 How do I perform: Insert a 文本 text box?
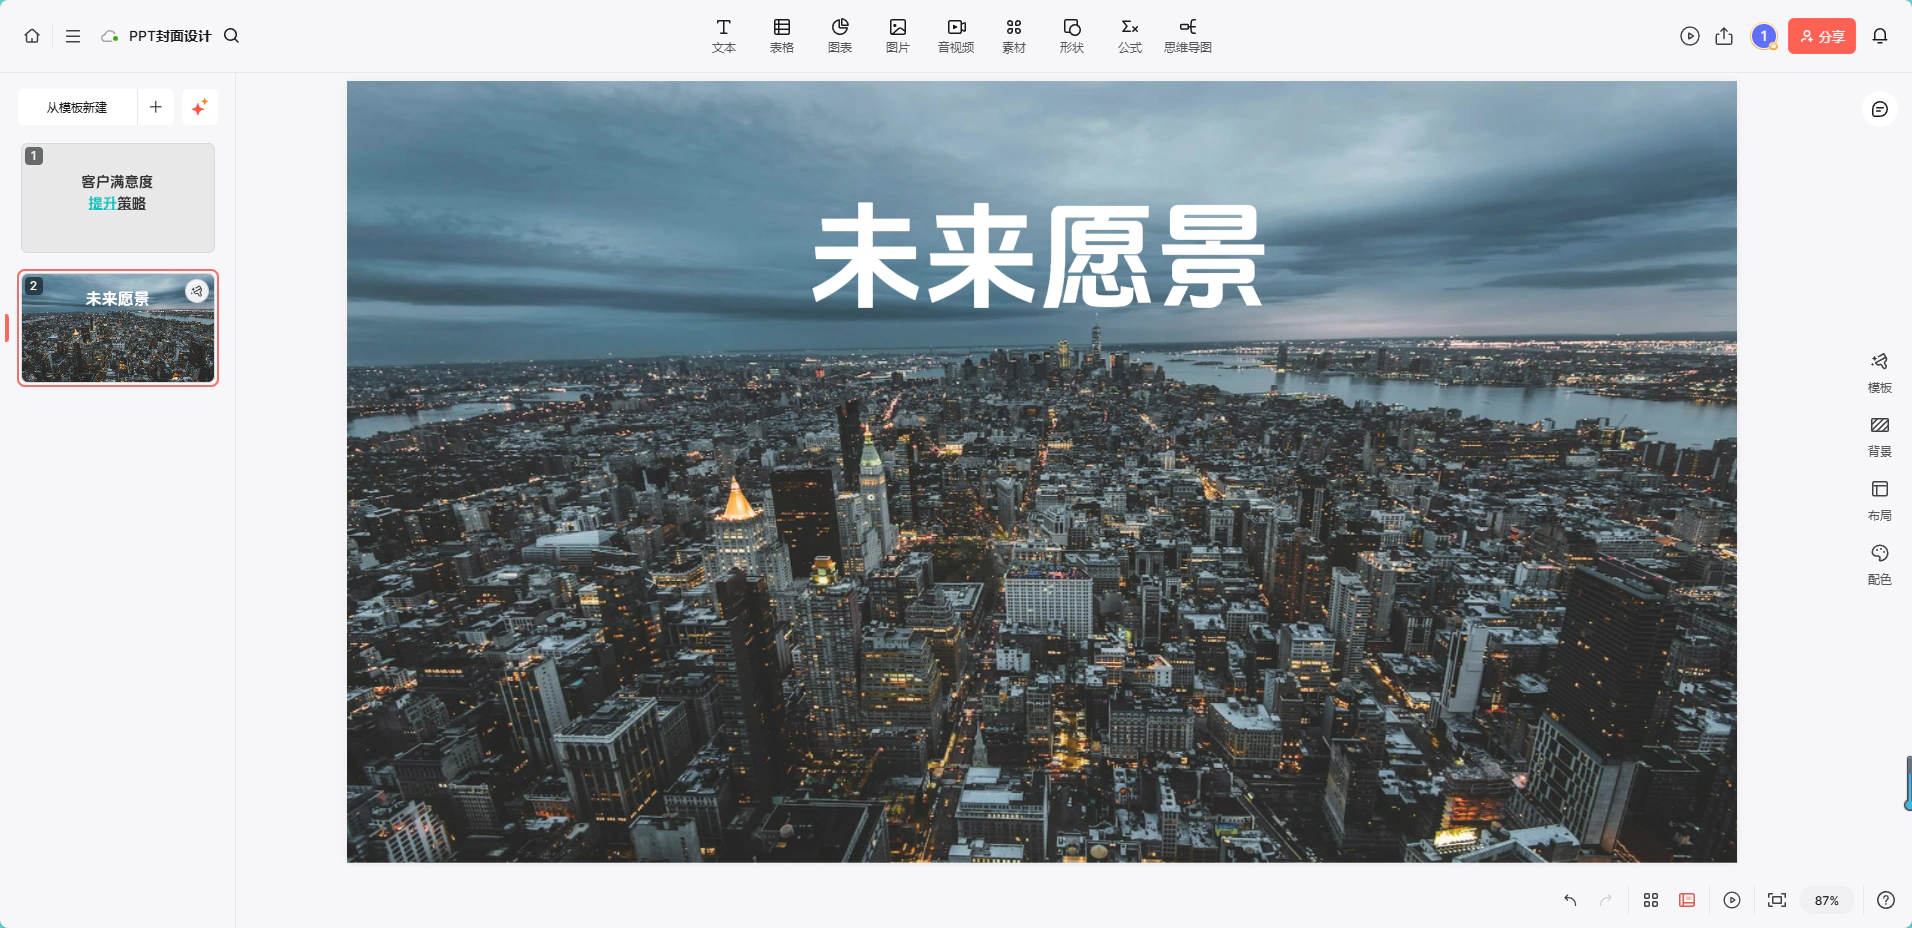[x=724, y=36]
